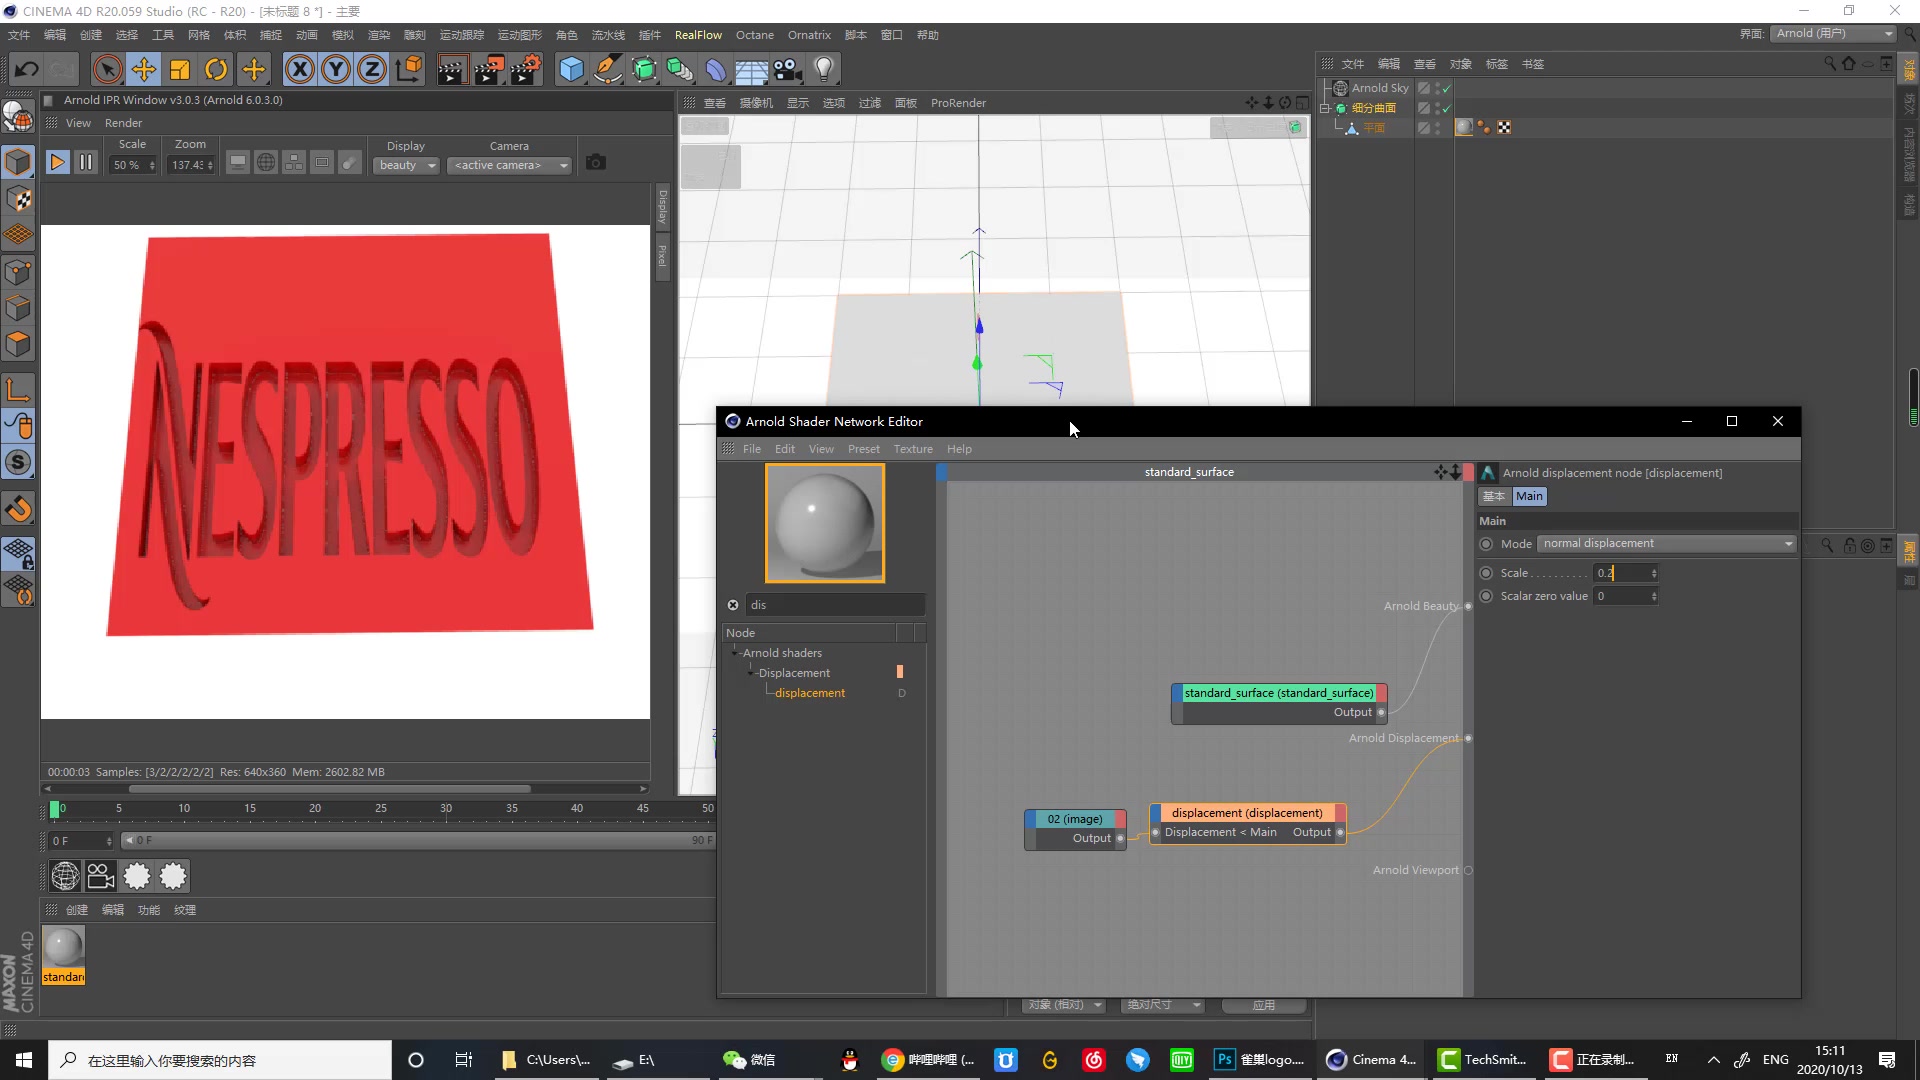Click the material preview sphere thumbnail
The width and height of the screenshot is (1920, 1080).
[825, 523]
